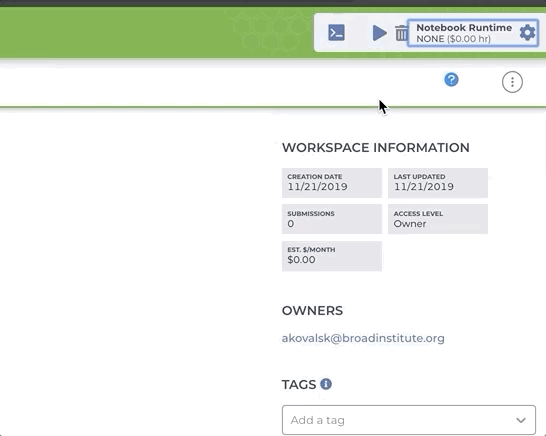Open runtime settings gear icon
The height and width of the screenshot is (436, 546).
click(527, 33)
